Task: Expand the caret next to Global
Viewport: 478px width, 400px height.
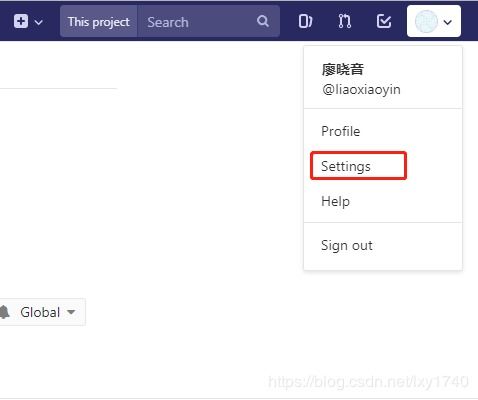Action: click(71, 312)
